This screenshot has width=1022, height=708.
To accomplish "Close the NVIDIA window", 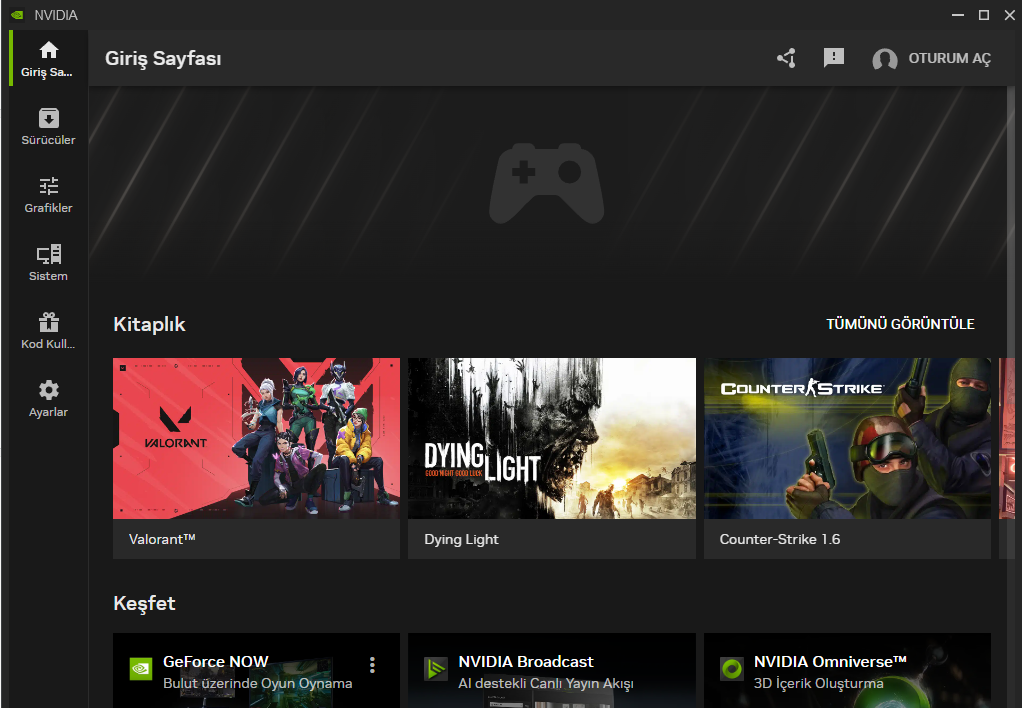I will (x=1010, y=14).
